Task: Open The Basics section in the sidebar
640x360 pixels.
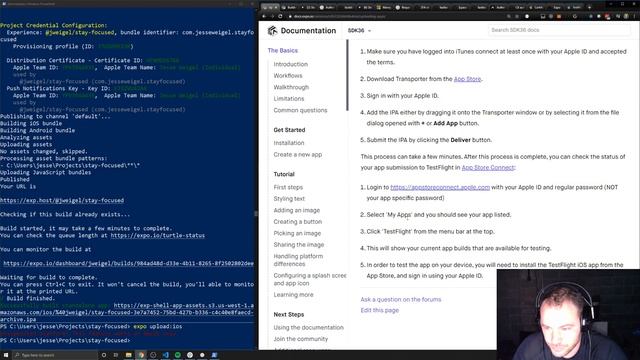Action: point(283,51)
